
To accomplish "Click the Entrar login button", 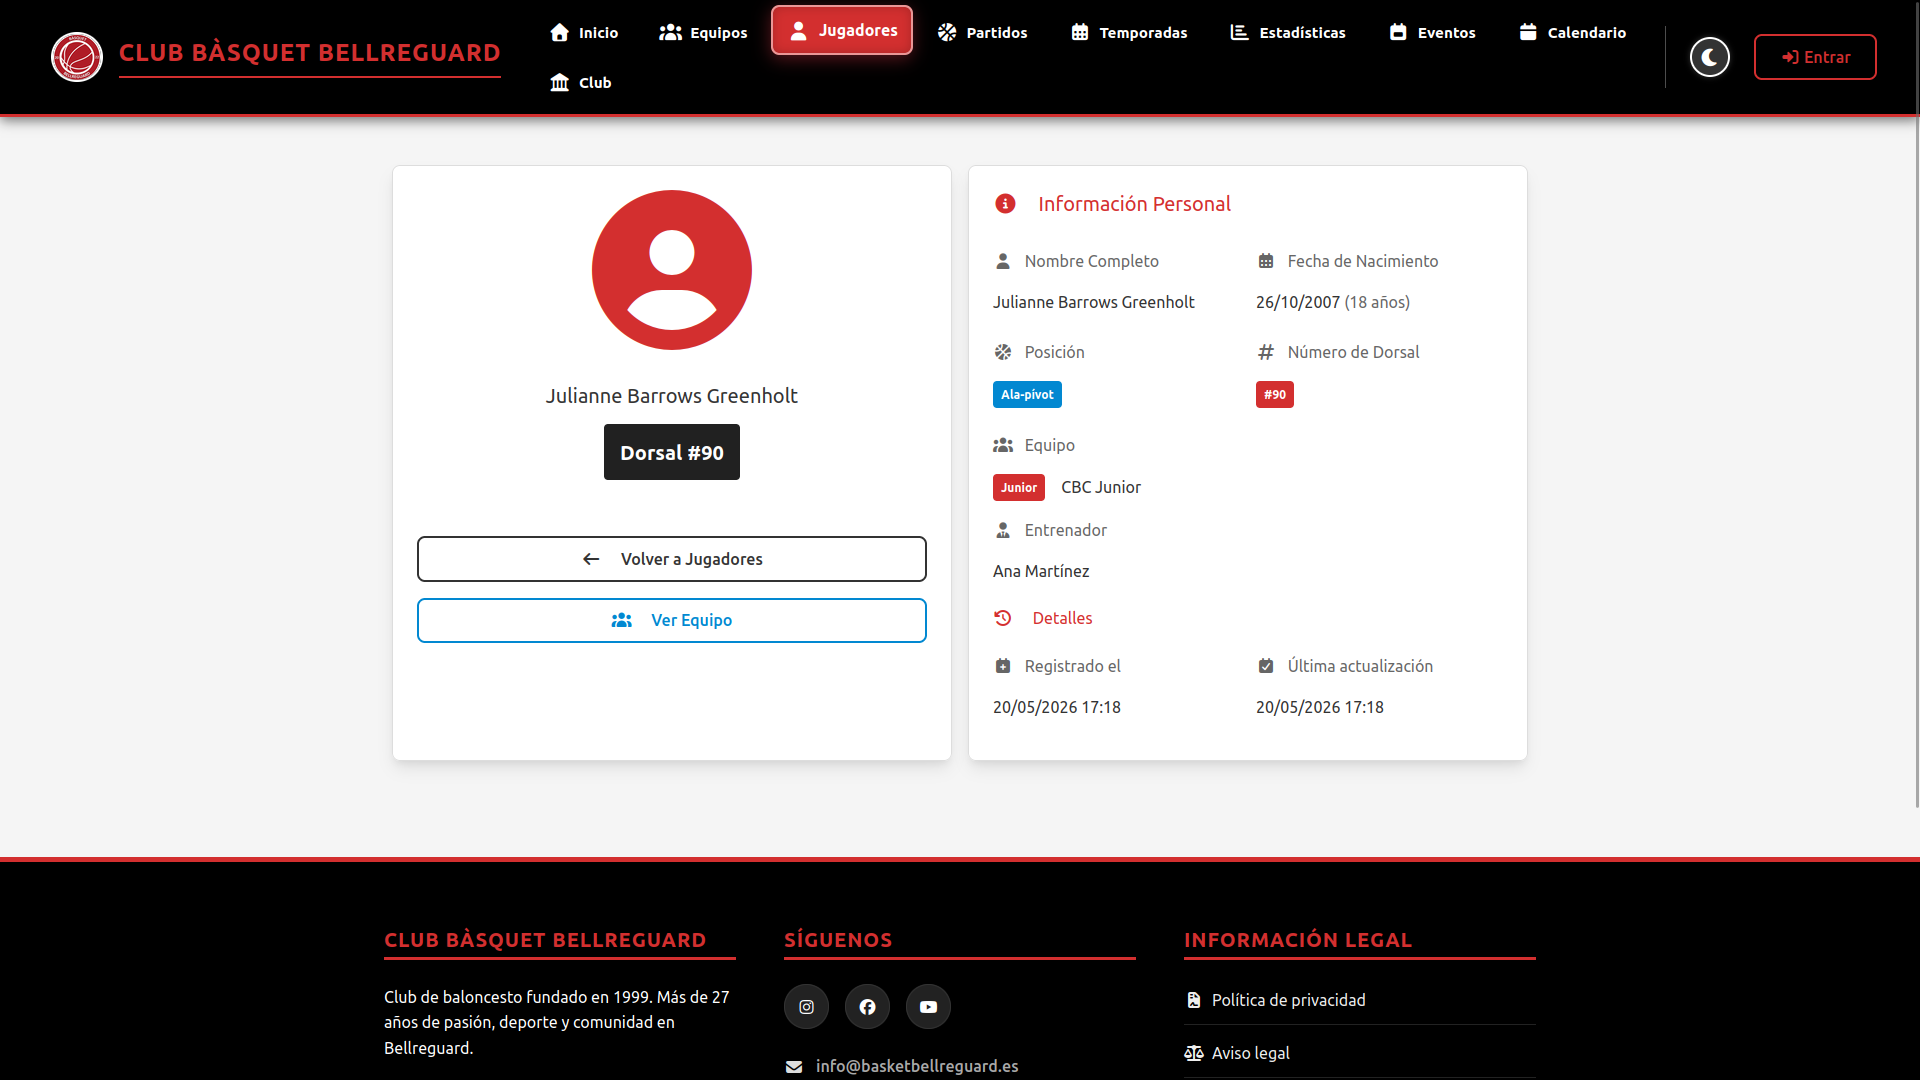I will pyautogui.click(x=1815, y=57).
